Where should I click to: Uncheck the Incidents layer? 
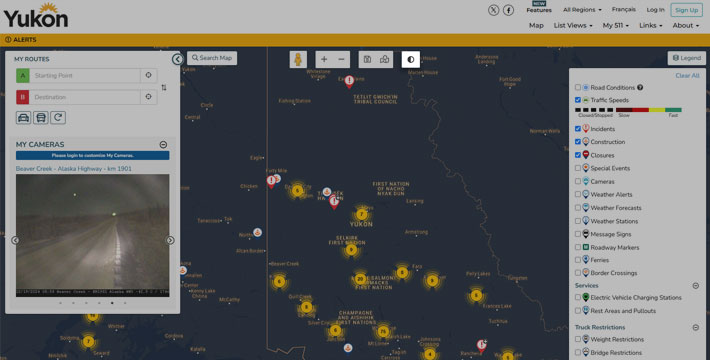(578, 129)
